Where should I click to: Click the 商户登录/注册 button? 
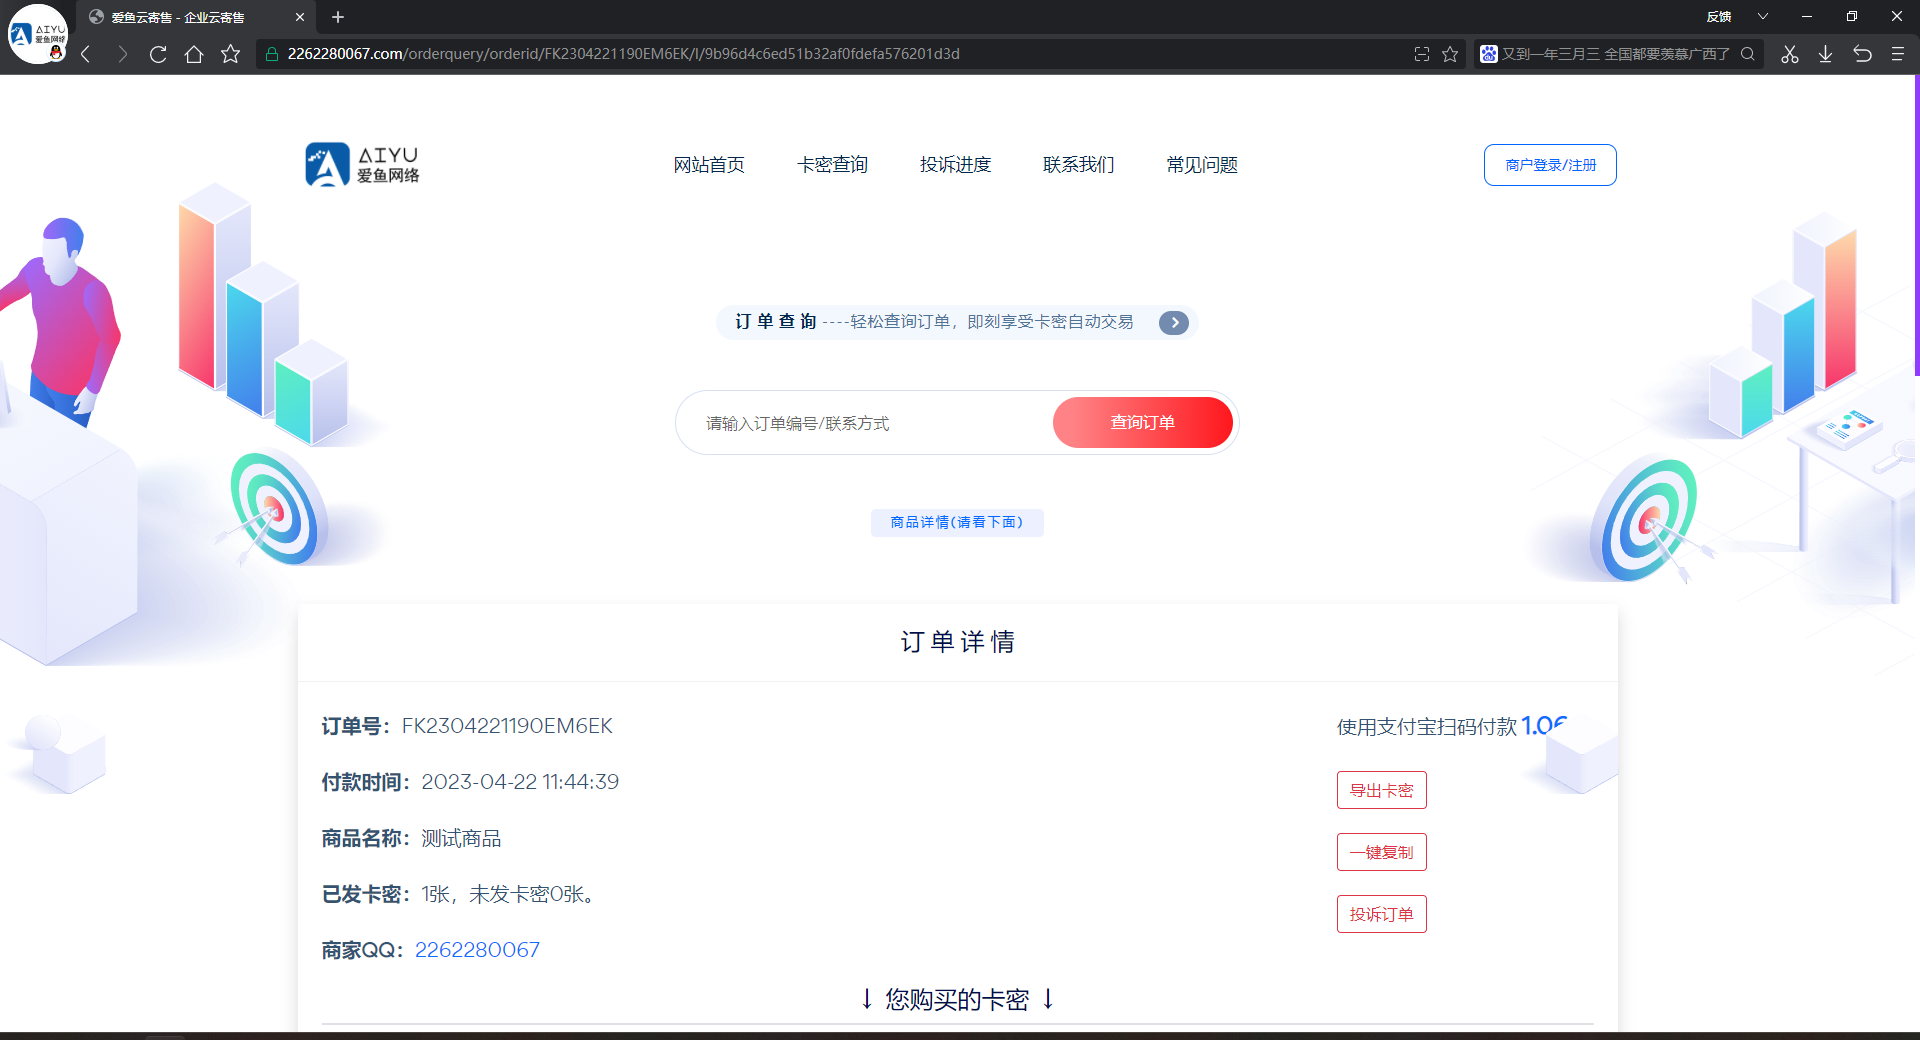(x=1550, y=165)
